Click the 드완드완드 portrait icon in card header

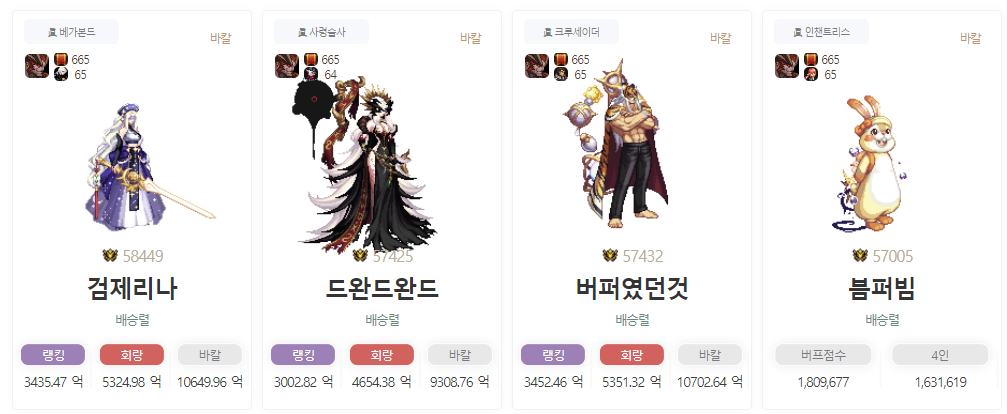(x=287, y=66)
